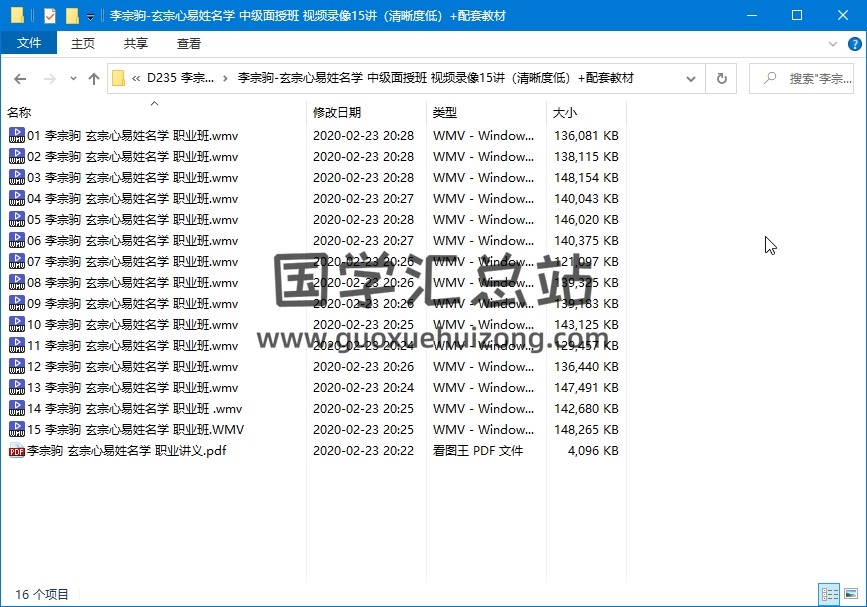This screenshot has width=867, height=607.
Task: Expand the ribbon using the chevron
Action: point(833,44)
